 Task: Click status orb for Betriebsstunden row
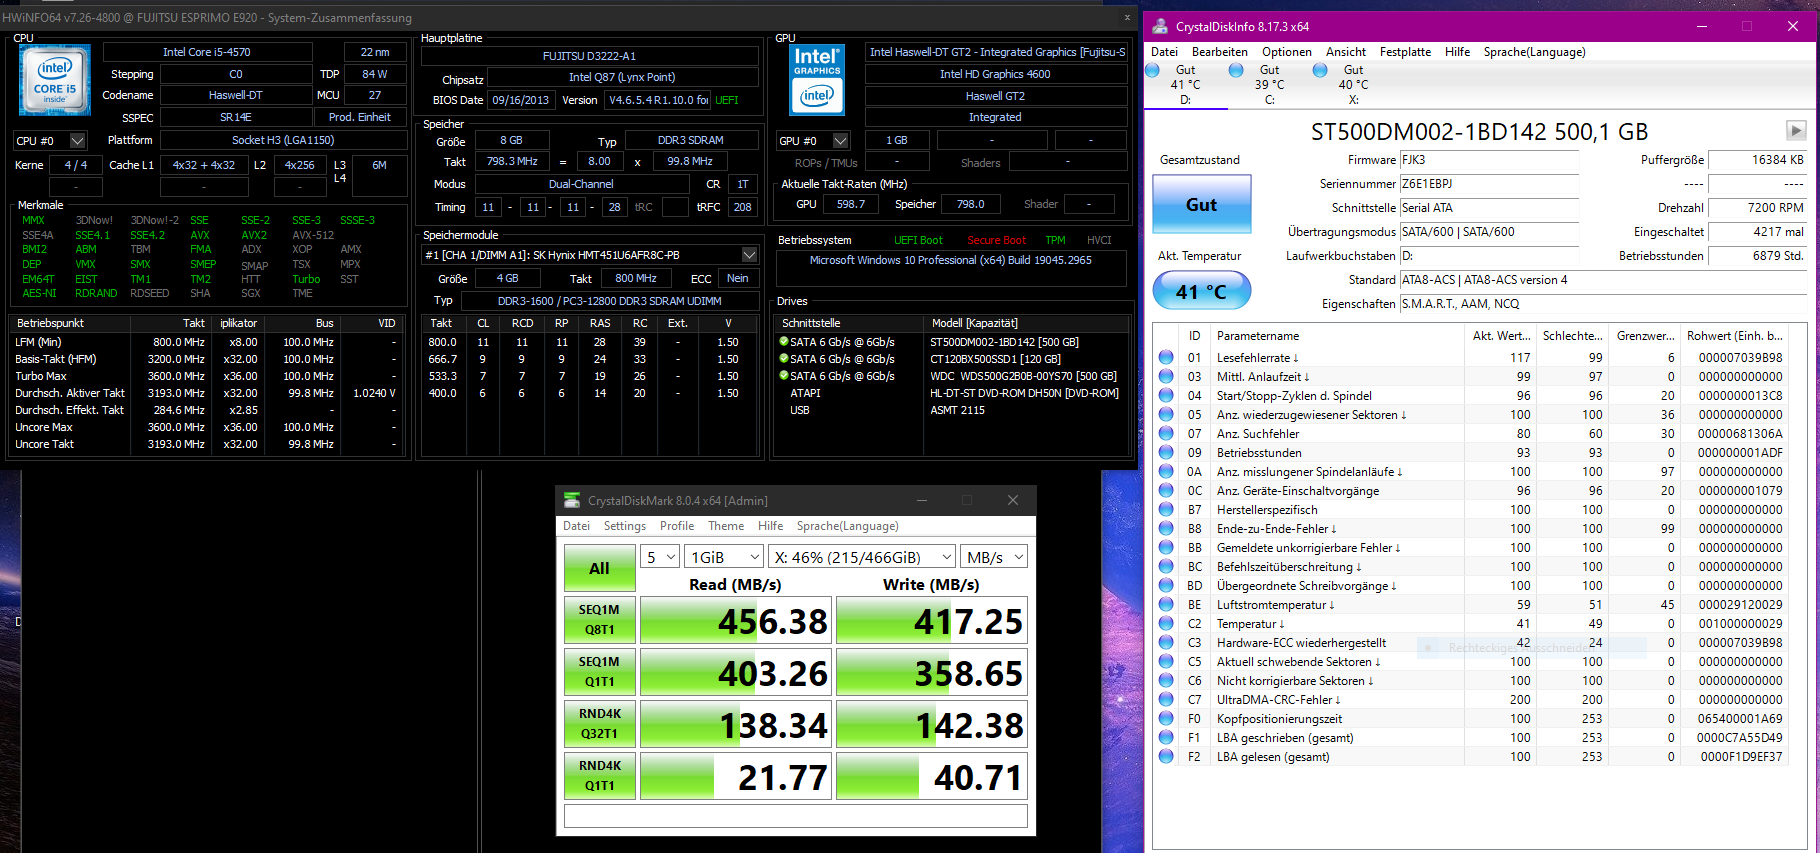1166,452
